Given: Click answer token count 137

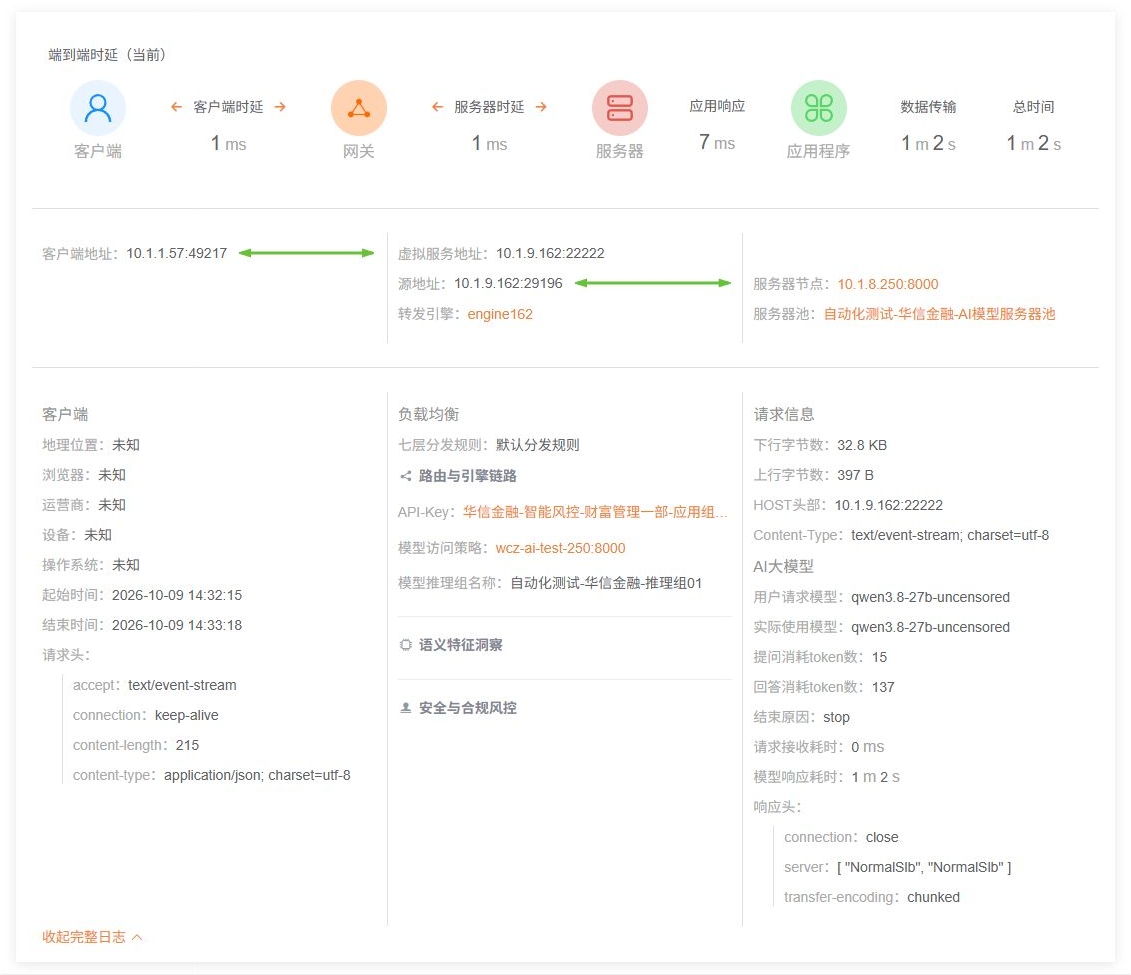Looking at the screenshot, I should (883, 687).
